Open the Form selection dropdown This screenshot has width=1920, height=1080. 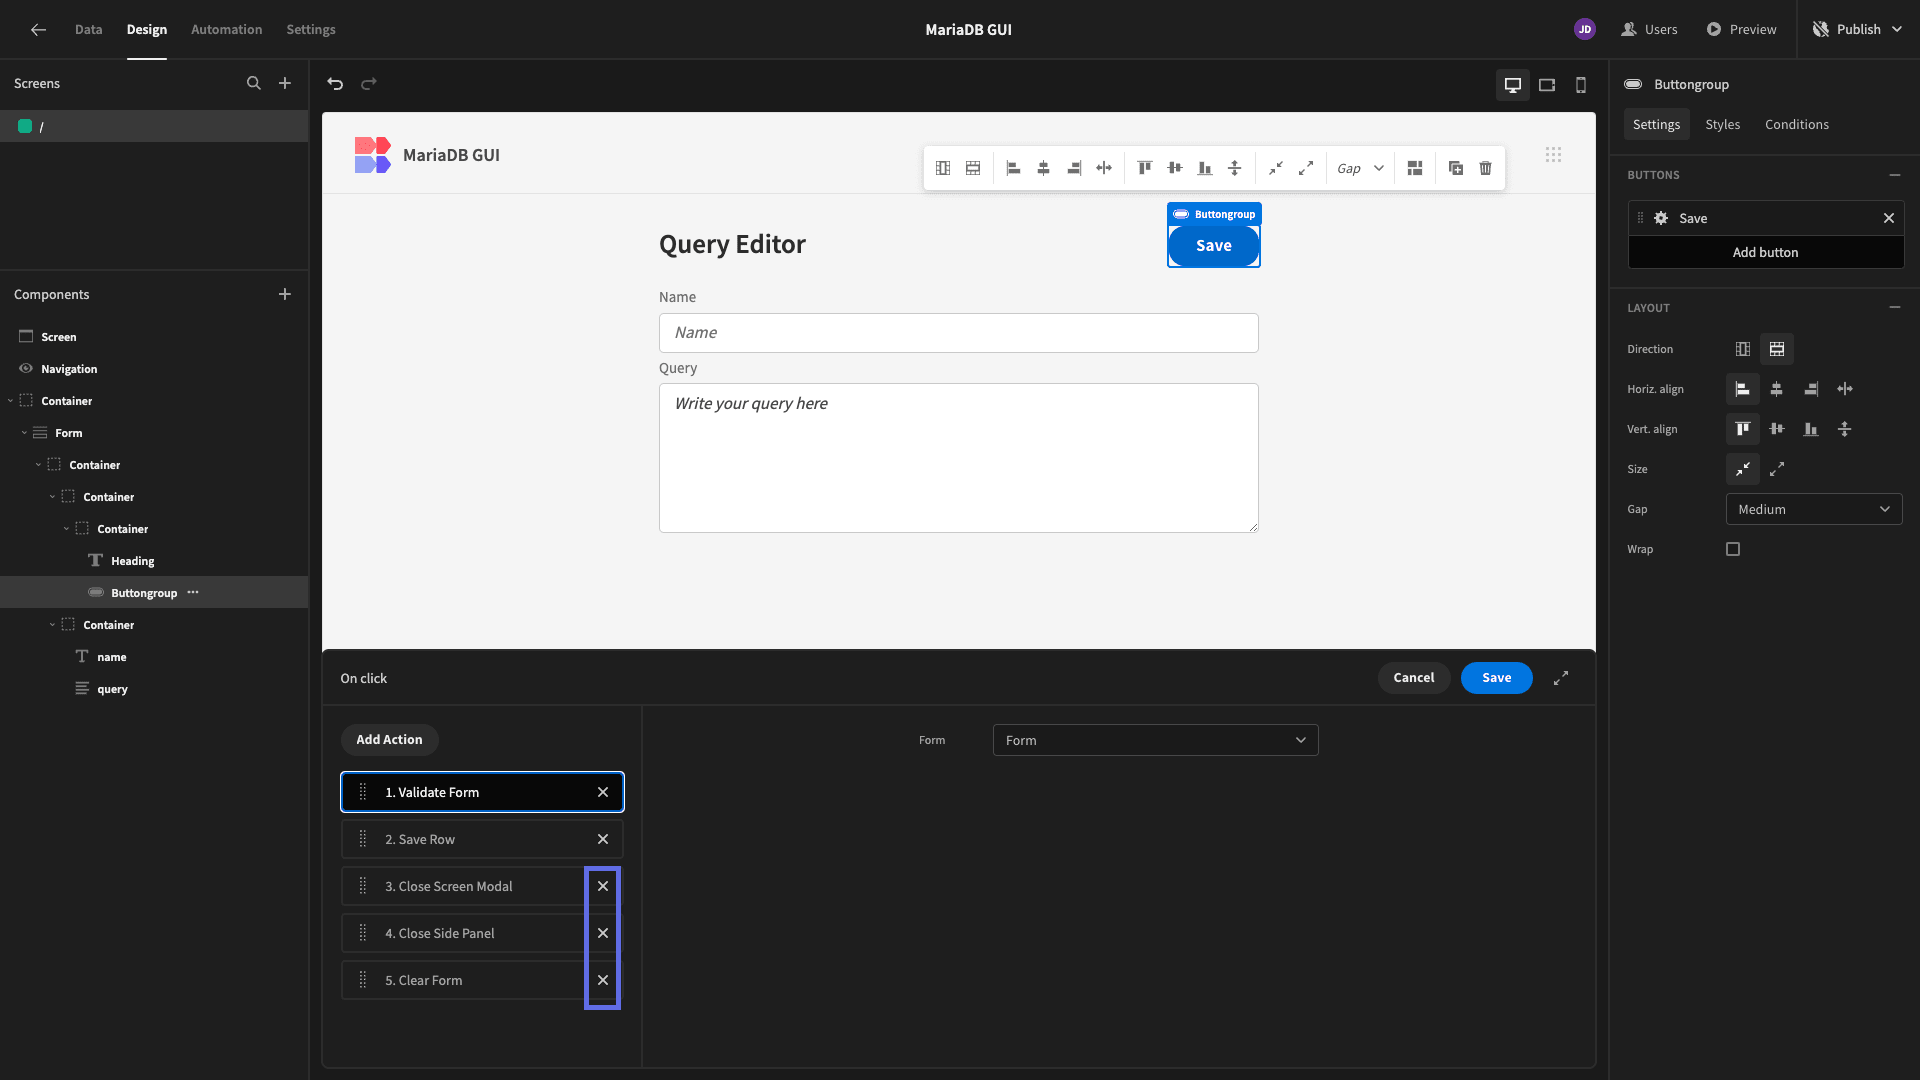point(1155,740)
